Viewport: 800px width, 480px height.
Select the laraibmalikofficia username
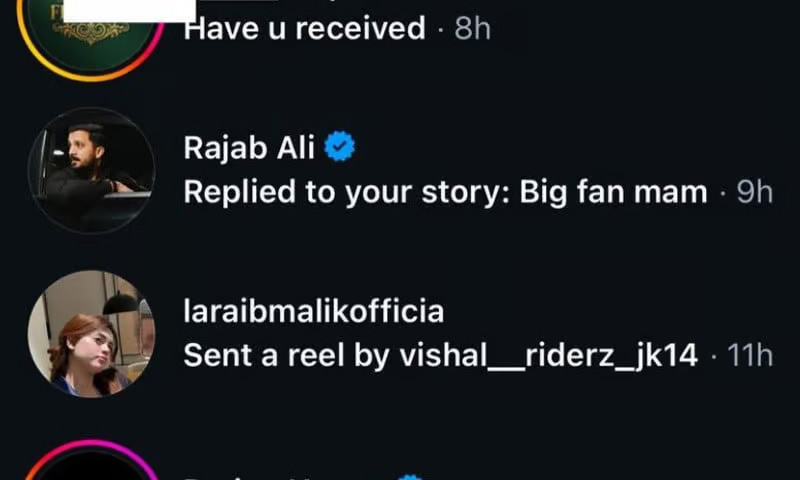pyautogui.click(x=313, y=312)
